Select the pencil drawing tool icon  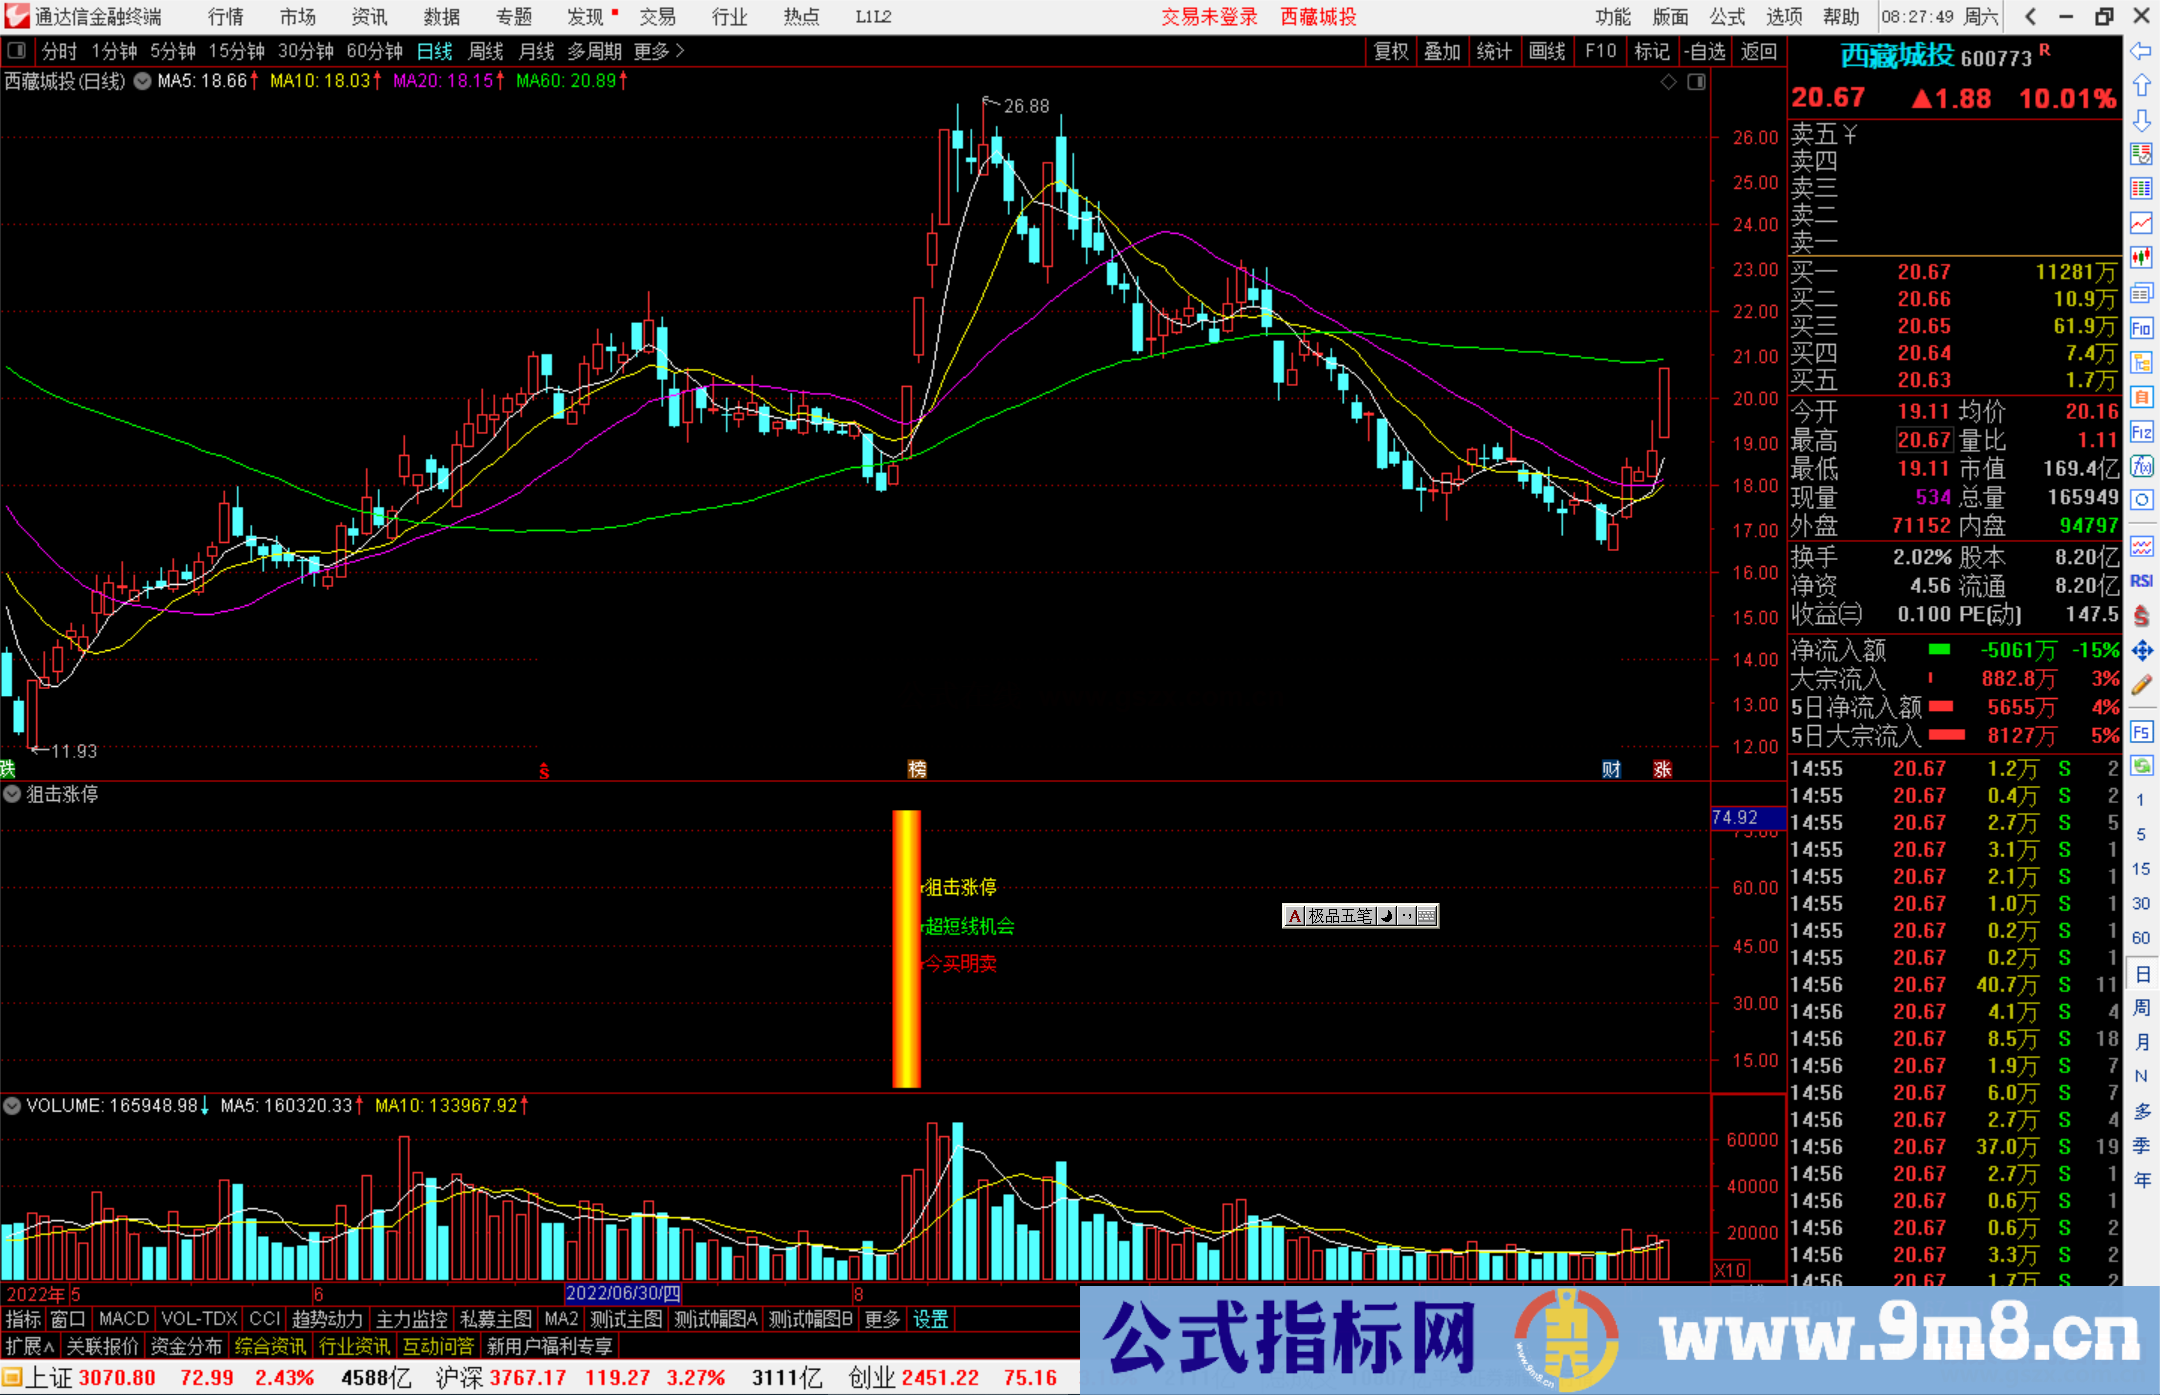tap(2141, 685)
